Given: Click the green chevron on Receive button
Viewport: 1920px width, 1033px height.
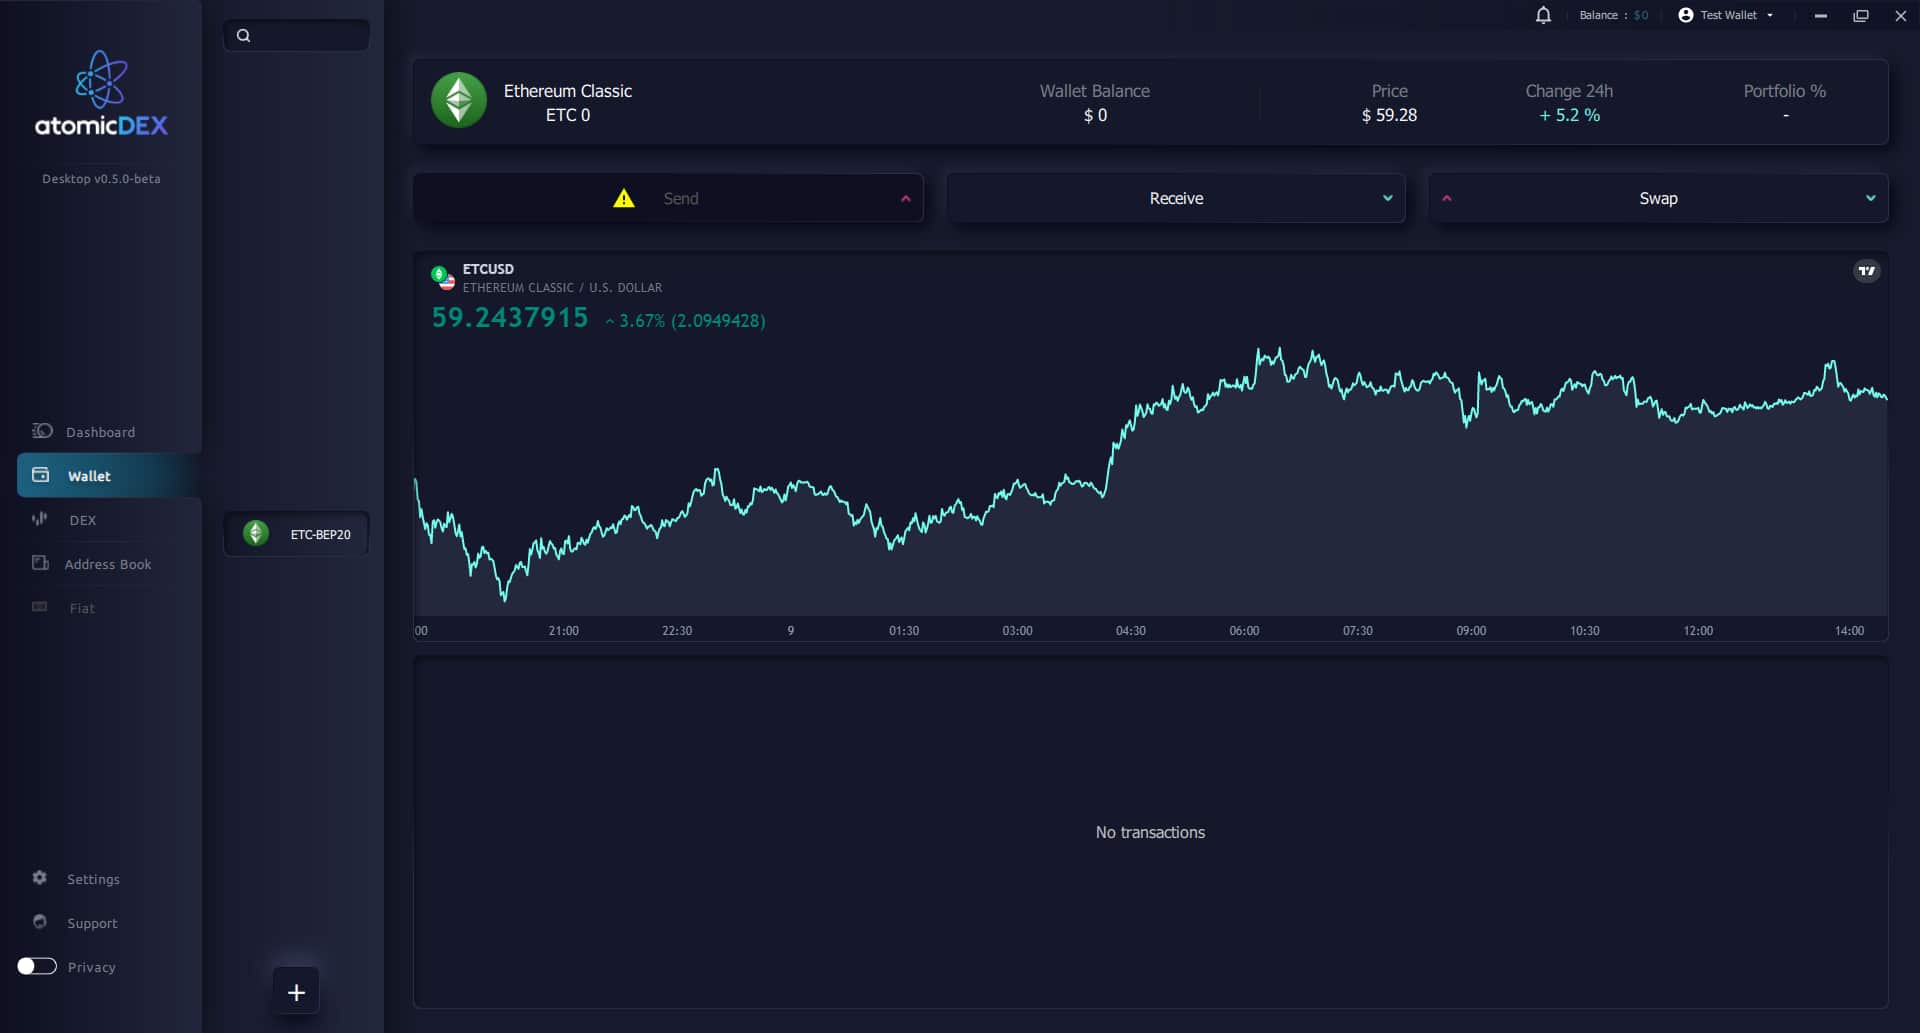Looking at the screenshot, I should point(1388,198).
